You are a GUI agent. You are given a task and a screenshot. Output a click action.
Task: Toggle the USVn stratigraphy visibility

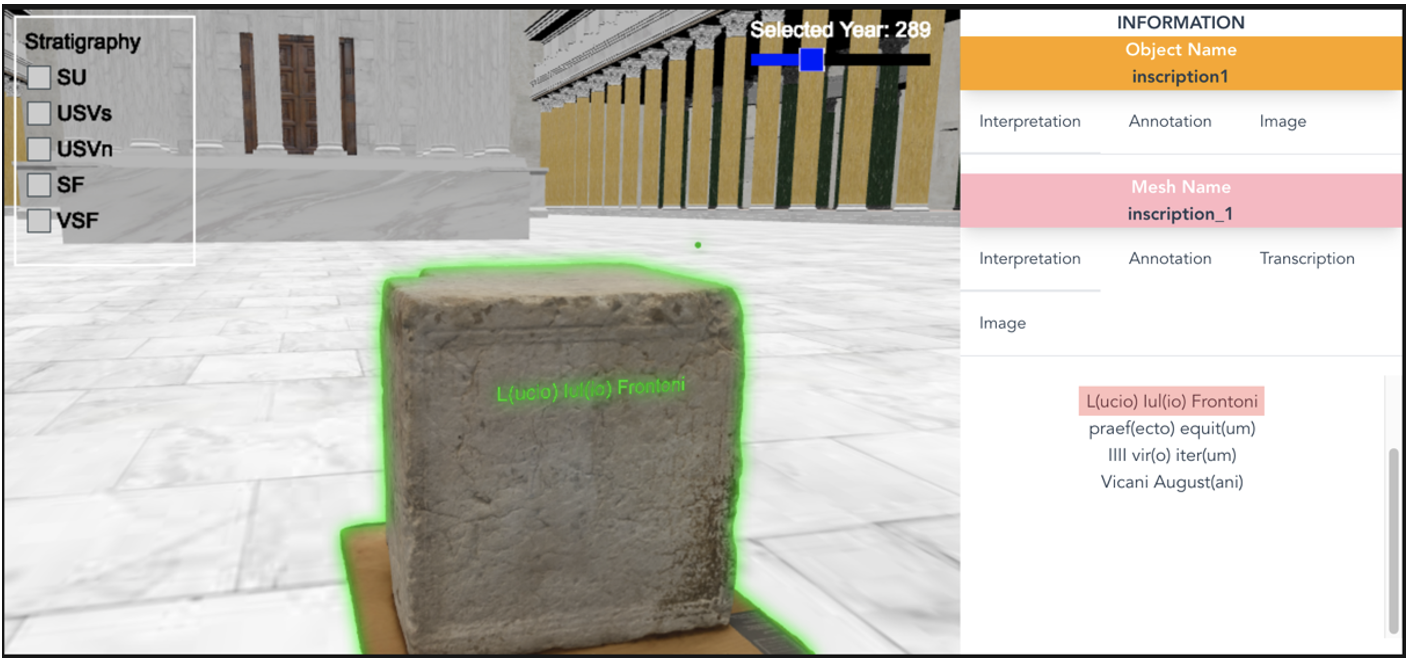point(40,148)
